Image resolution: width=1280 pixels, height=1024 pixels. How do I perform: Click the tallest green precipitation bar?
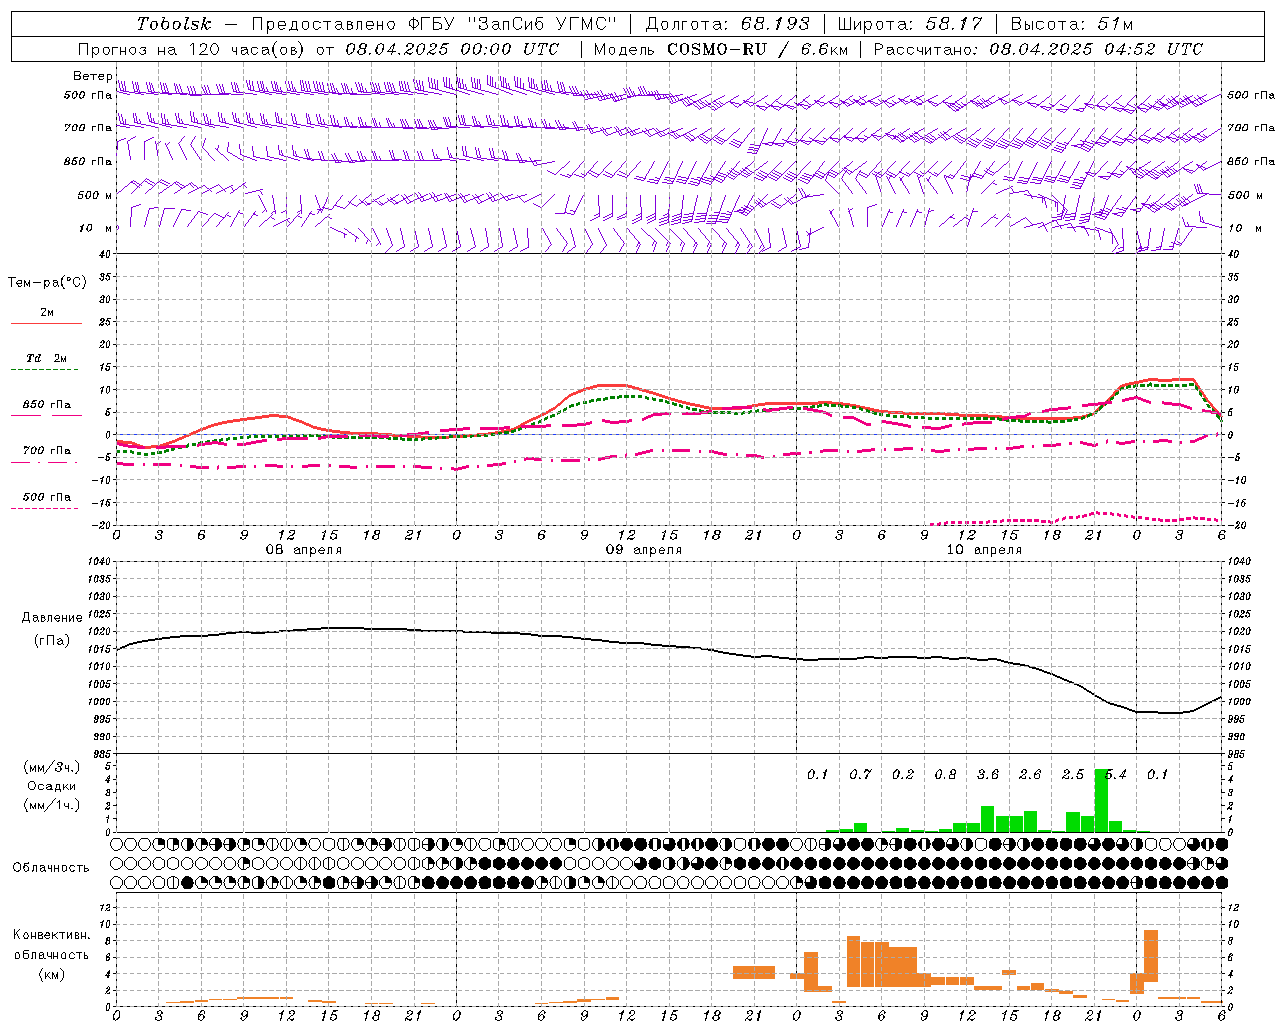coord(1101,800)
